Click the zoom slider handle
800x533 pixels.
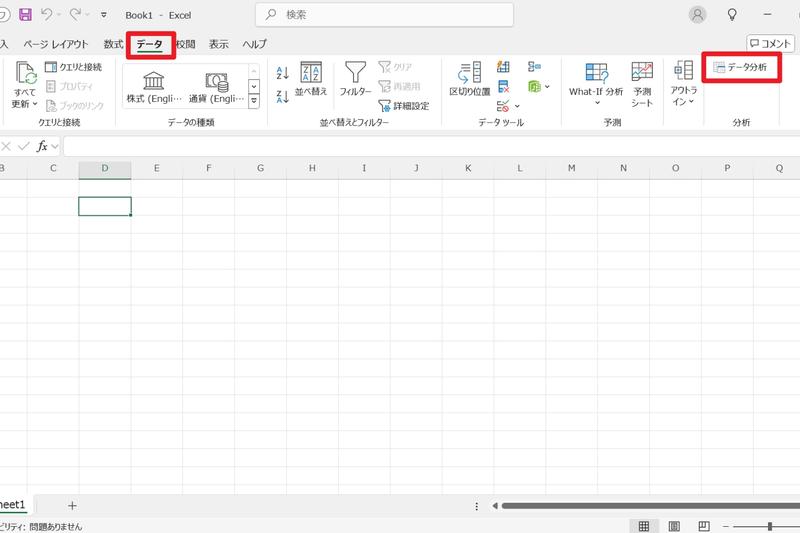769,526
